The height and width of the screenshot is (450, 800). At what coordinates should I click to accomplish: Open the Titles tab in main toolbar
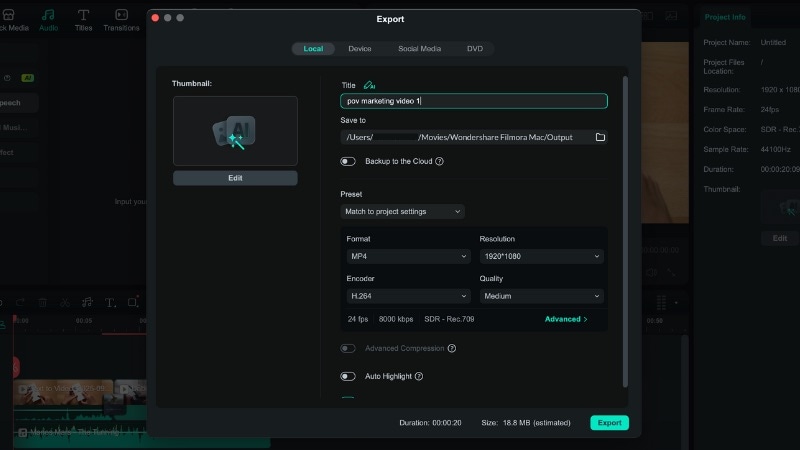pos(83,20)
